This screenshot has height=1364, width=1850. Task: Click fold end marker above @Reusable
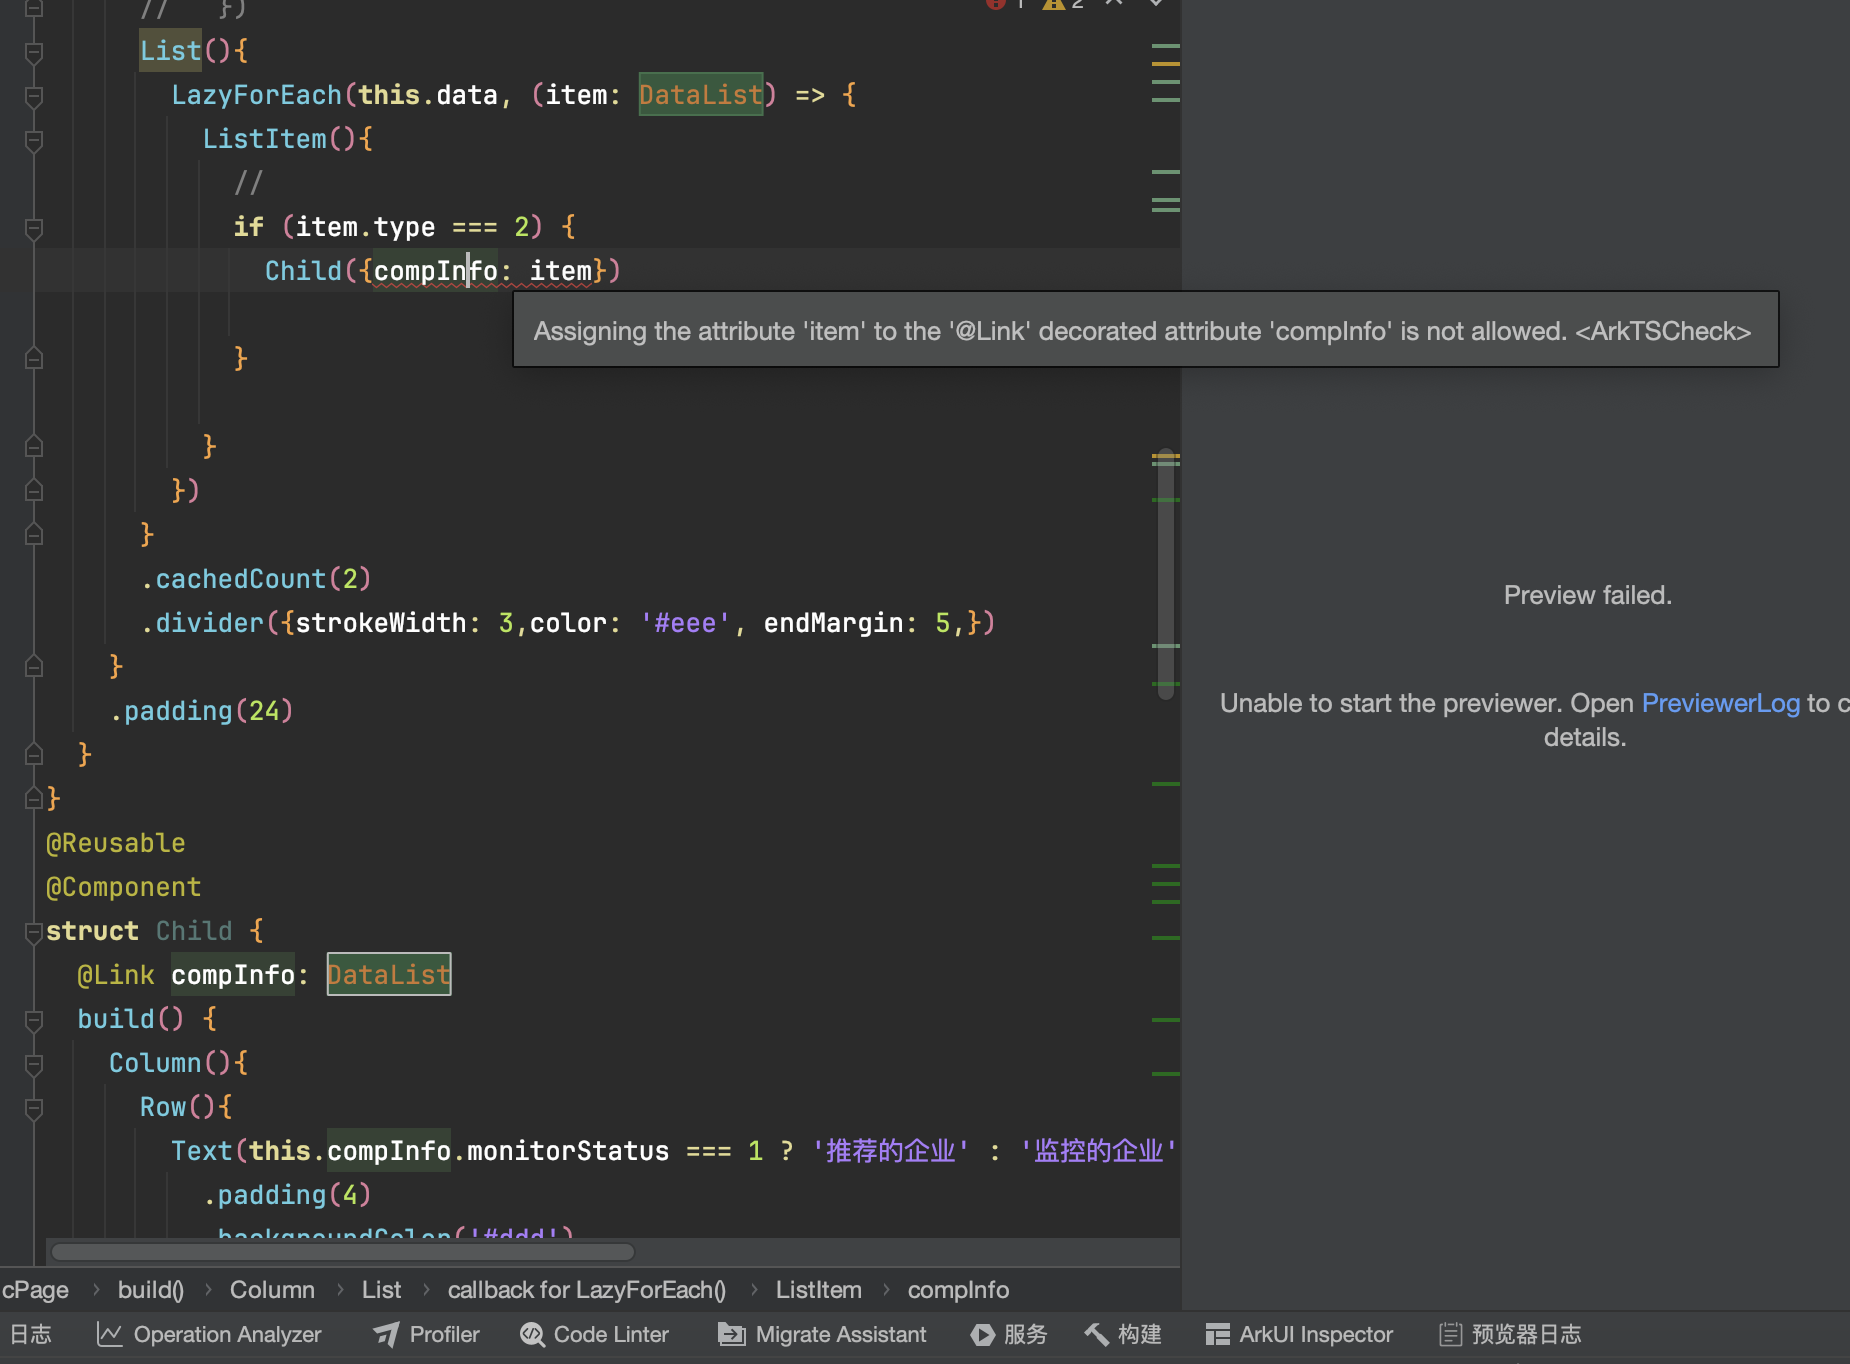[34, 799]
